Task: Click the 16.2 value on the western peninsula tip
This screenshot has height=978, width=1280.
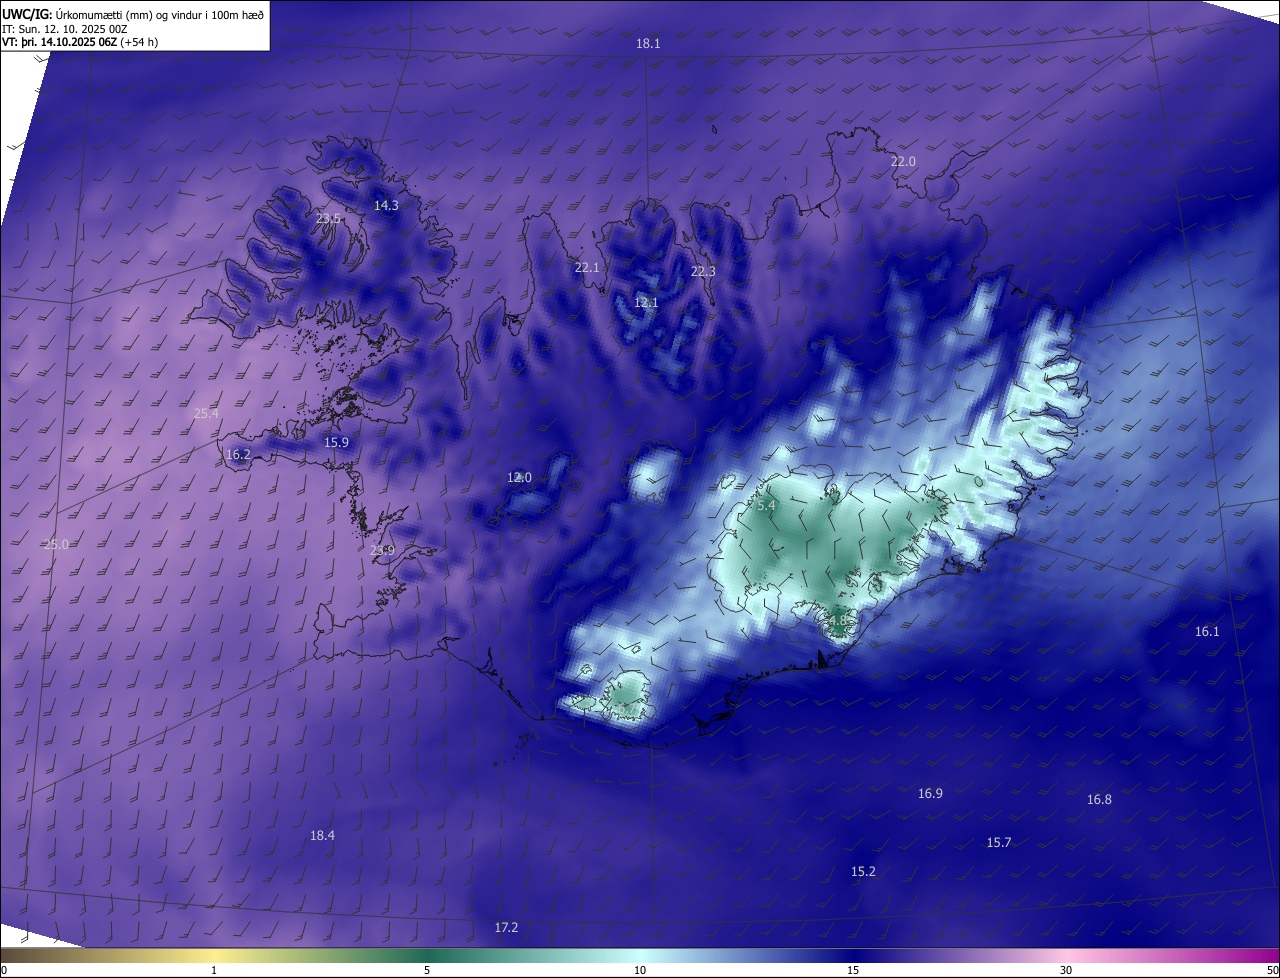Action: point(238,454)
